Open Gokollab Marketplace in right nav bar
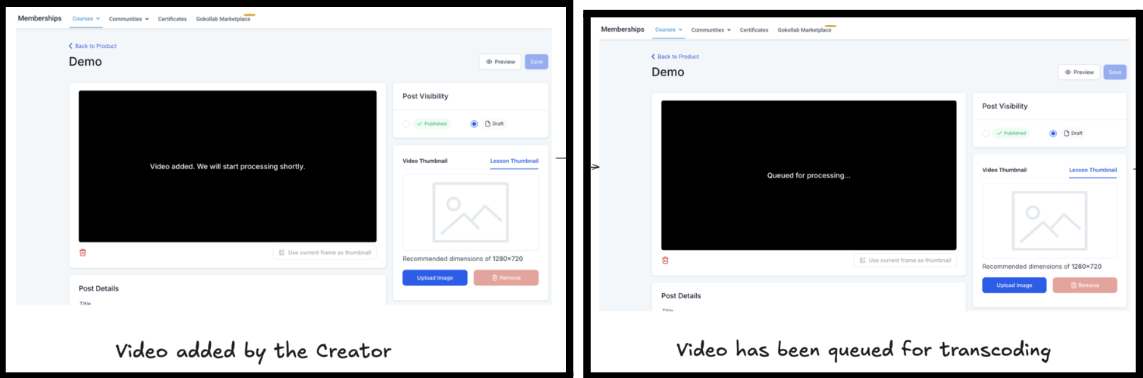 805,30
